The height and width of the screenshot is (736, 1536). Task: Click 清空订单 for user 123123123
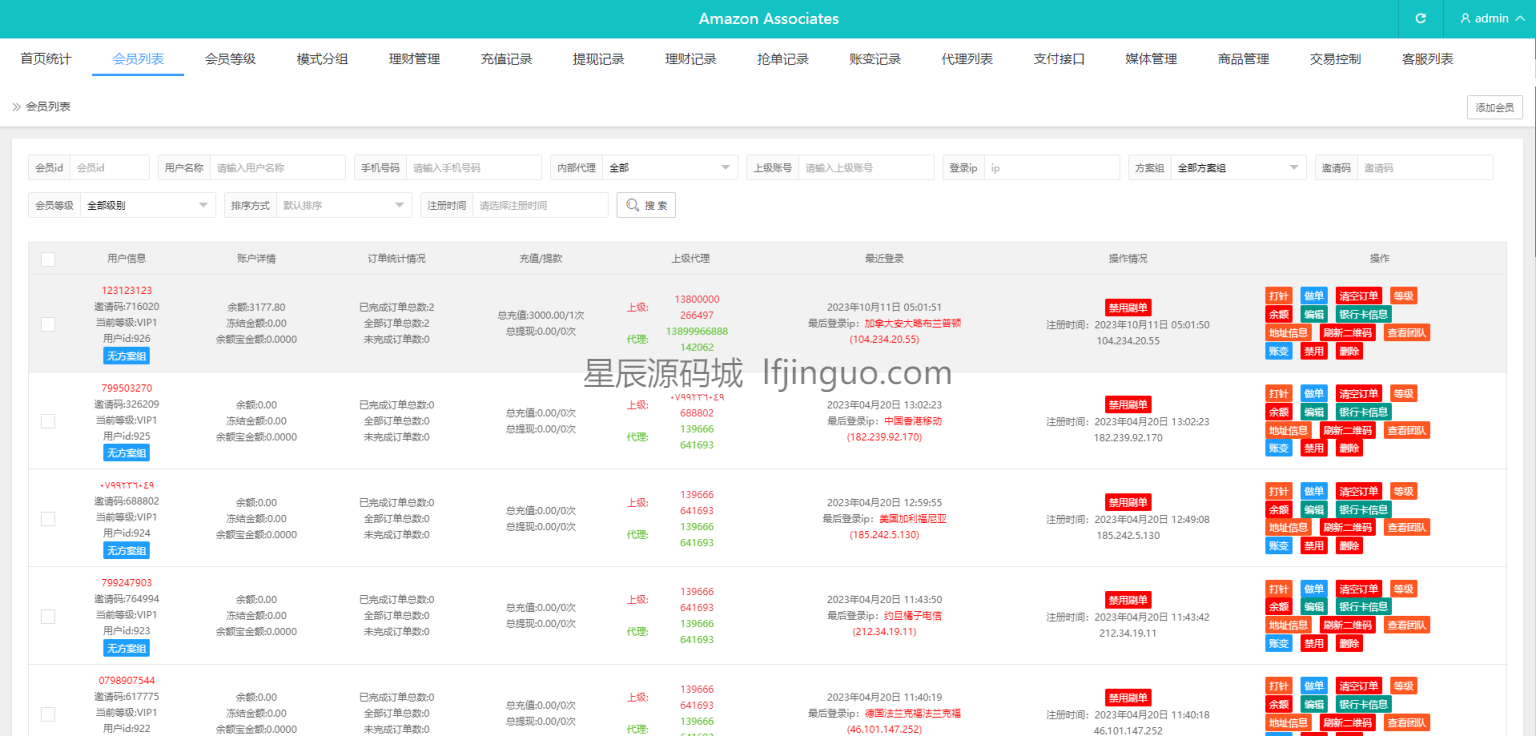tap(1359, 296)
